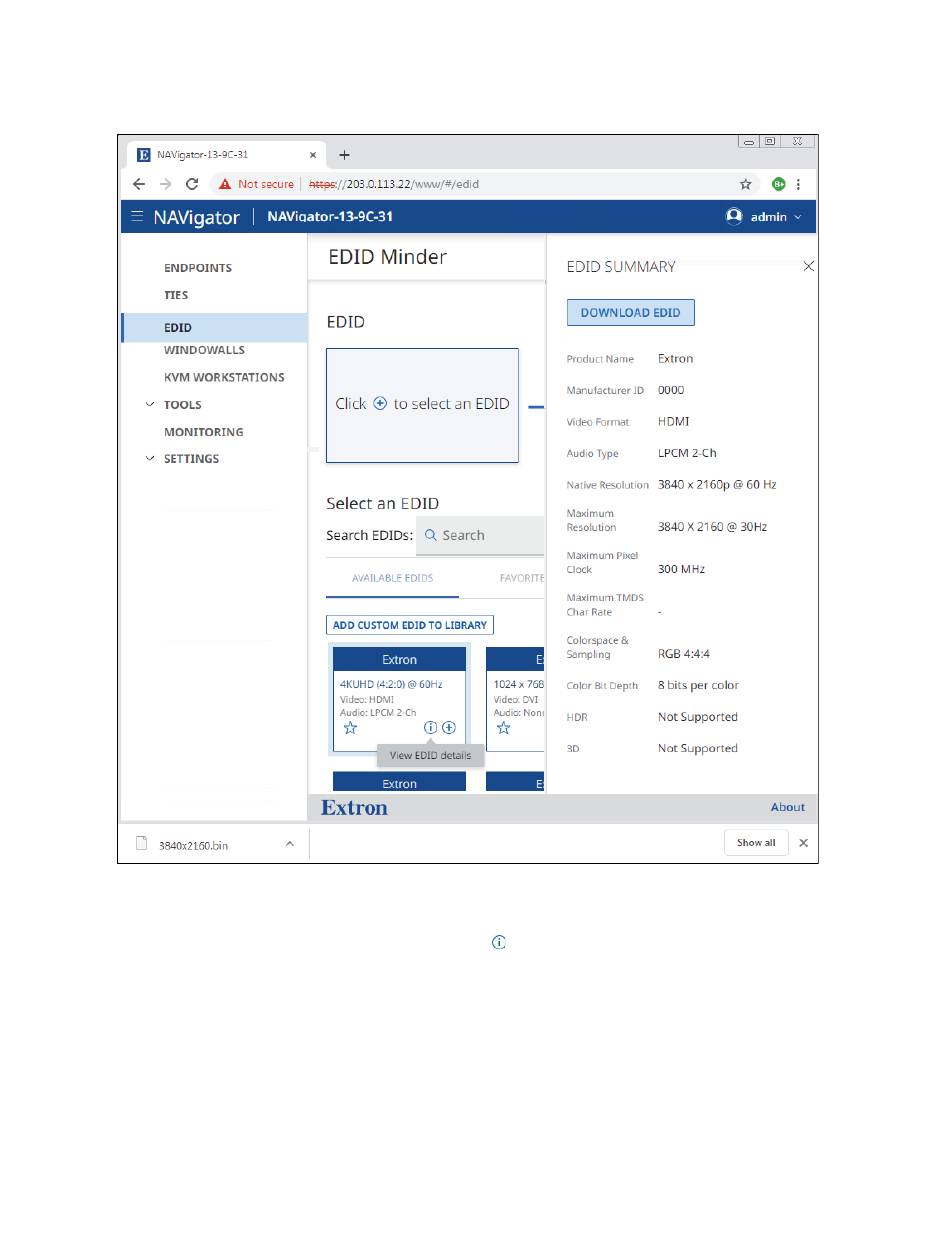Click the LPCM 2-Ch audio type value
Viewport: 950px width, 1260px height.
pos(687,453)
